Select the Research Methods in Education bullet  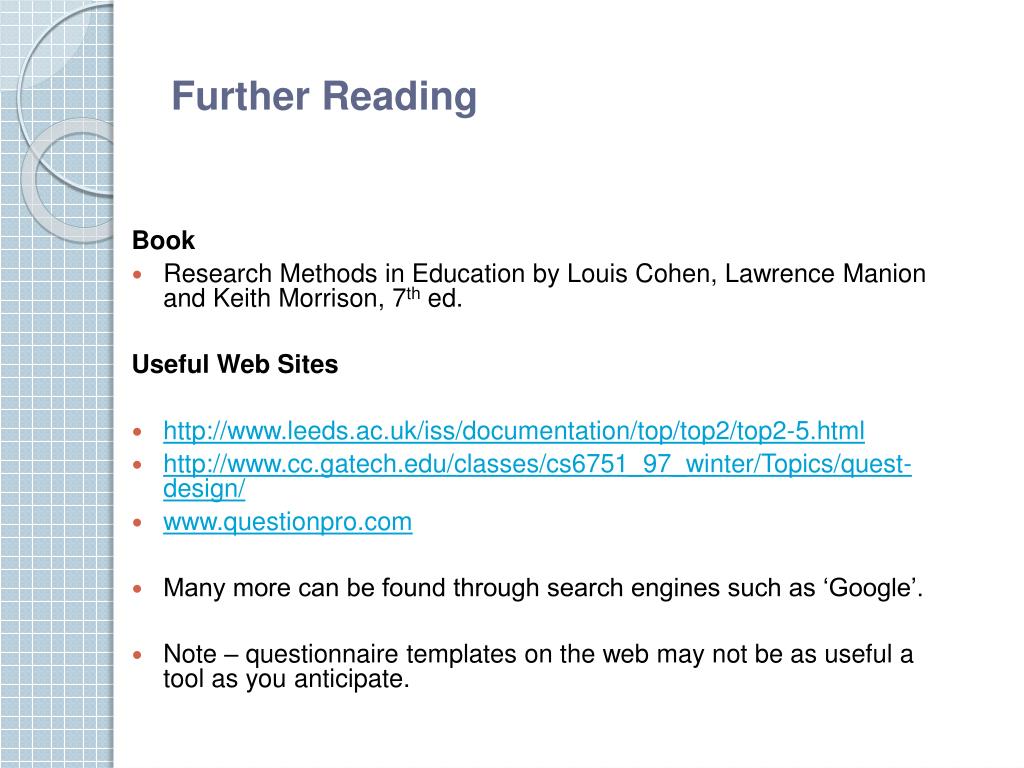544,285
